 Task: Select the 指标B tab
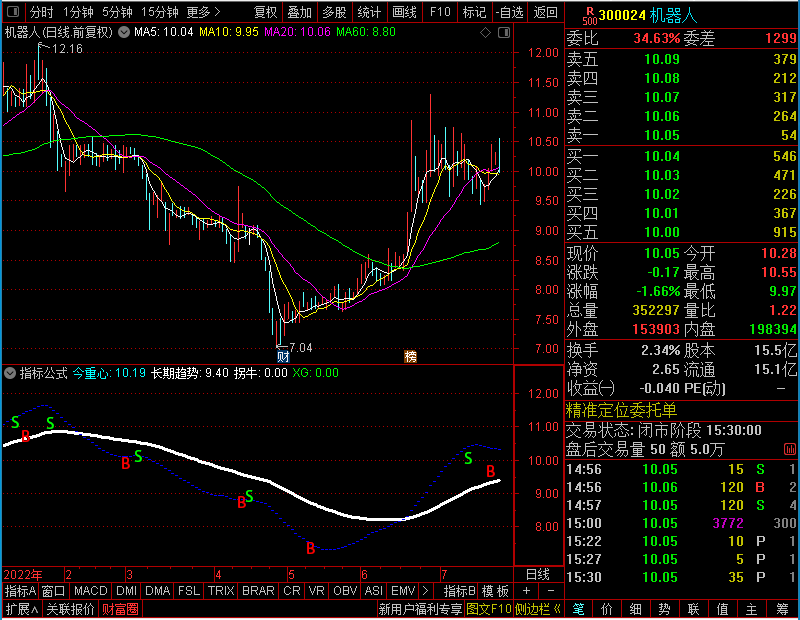460,591
